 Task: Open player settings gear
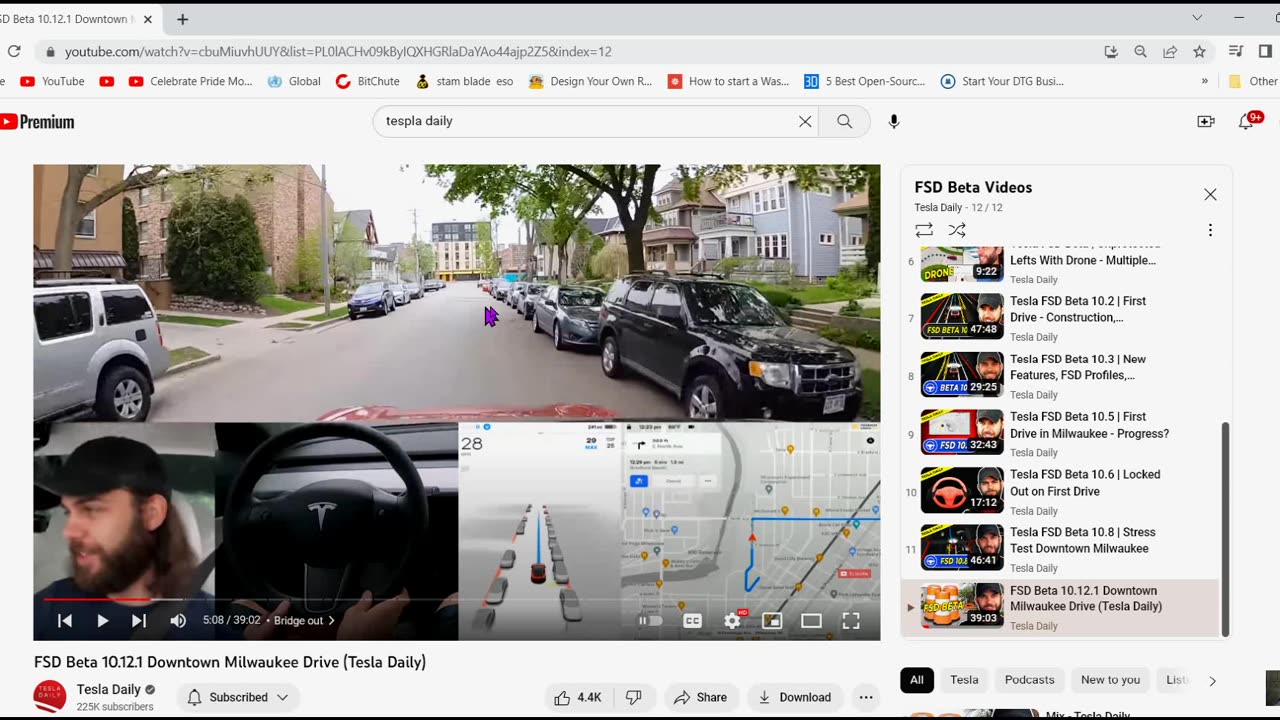732,621
